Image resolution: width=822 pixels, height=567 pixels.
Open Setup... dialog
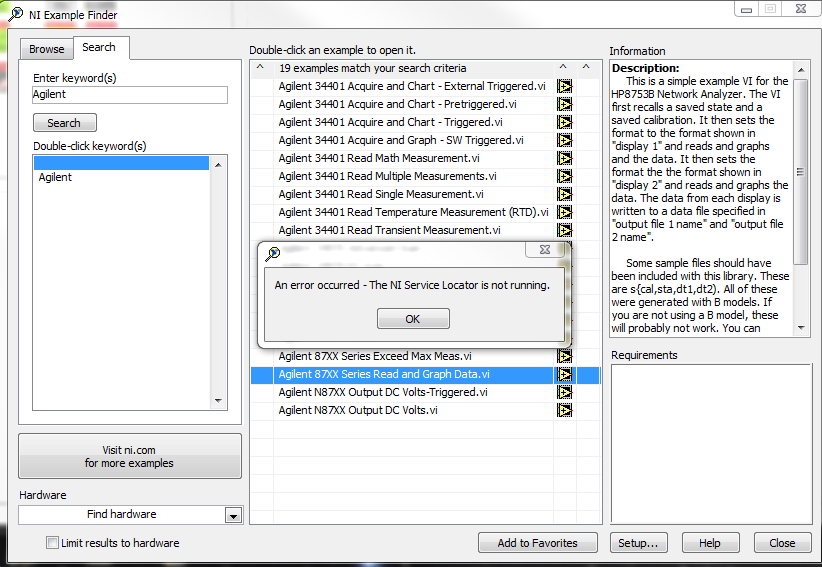pyautogui.click(x=639, y=543)
